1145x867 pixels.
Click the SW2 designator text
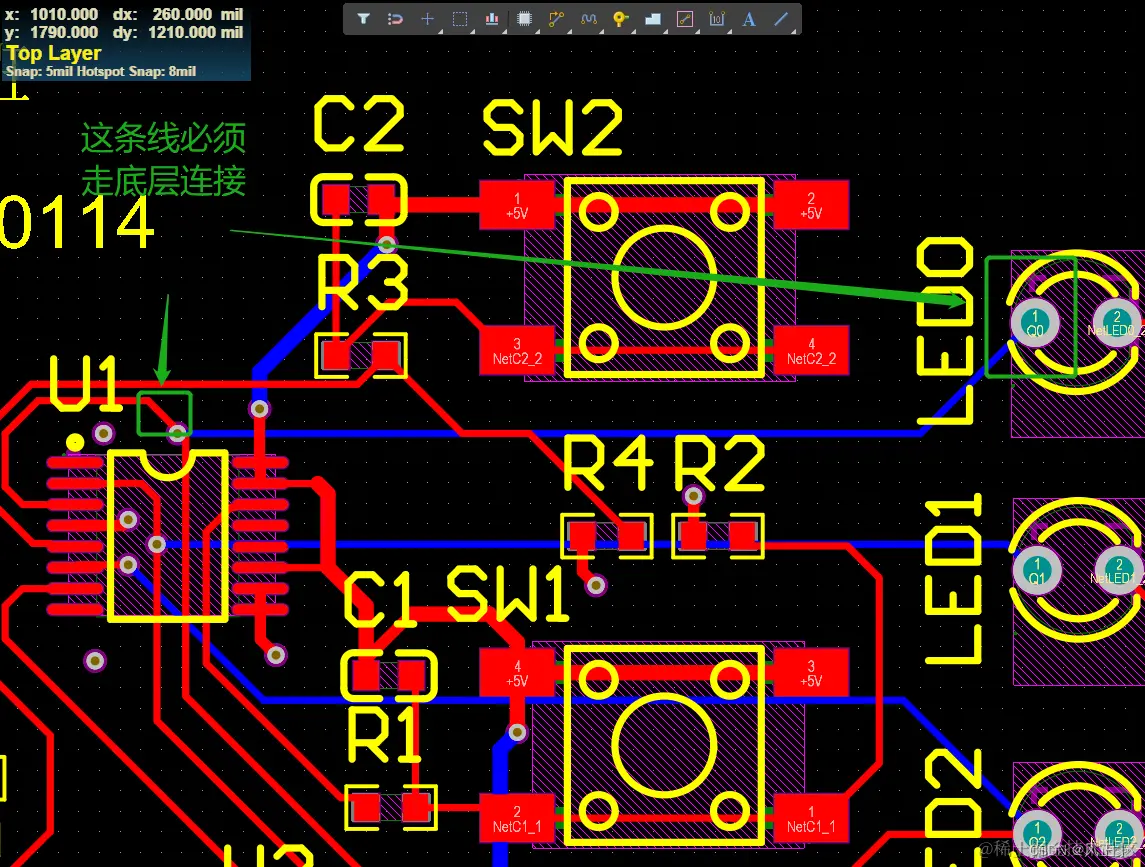pos(553,129)
